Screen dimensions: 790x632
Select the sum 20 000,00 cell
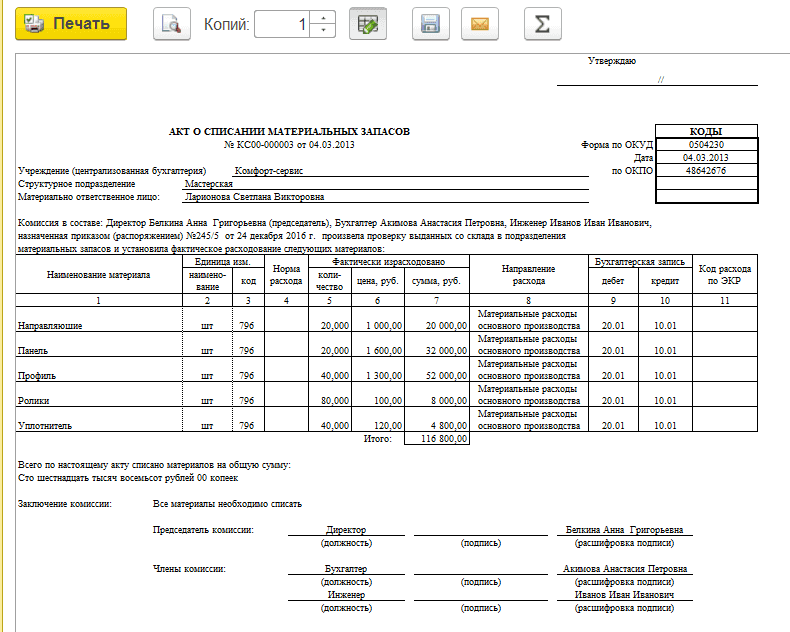click(x=437, y=319)
